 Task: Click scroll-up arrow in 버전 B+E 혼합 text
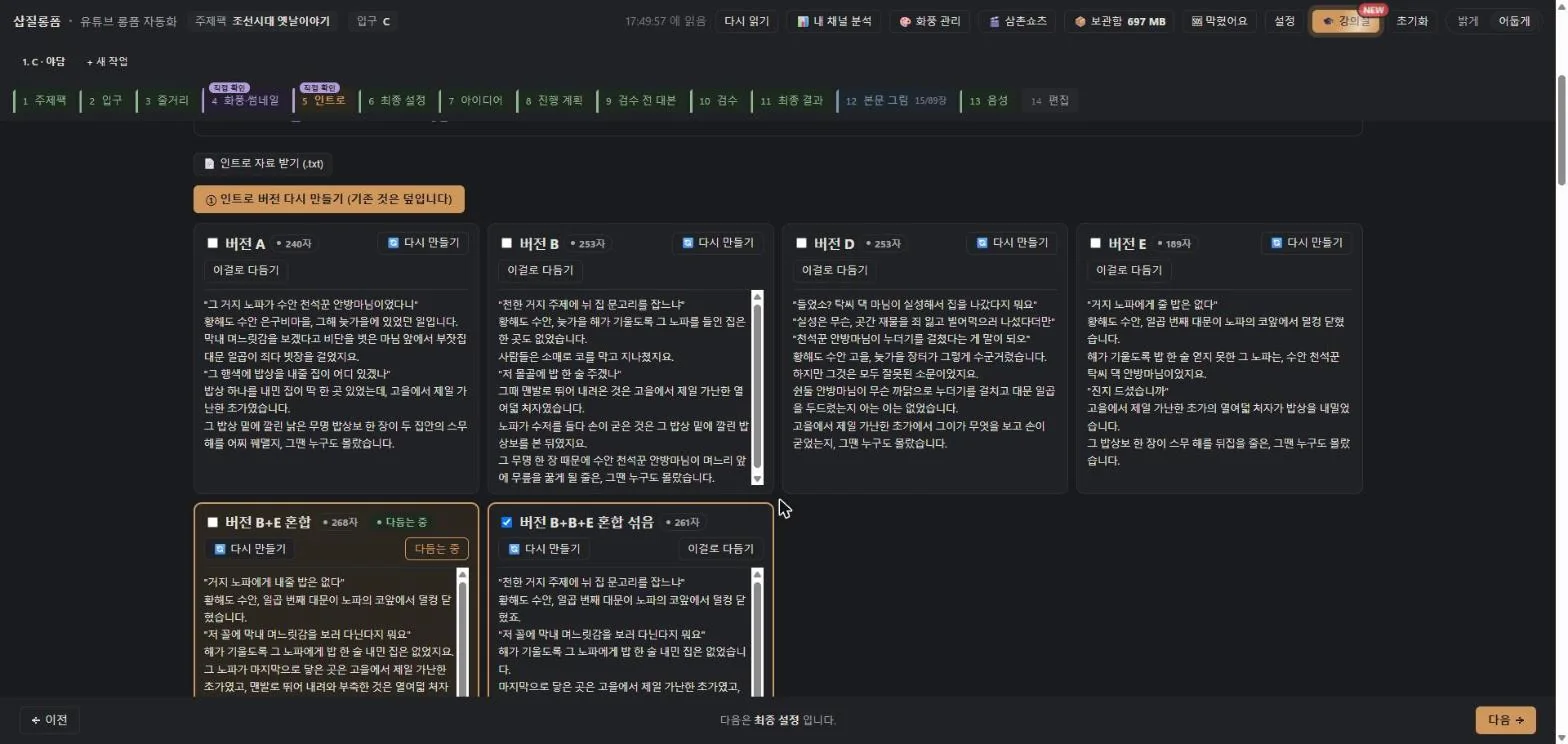(x=462, y=574)
